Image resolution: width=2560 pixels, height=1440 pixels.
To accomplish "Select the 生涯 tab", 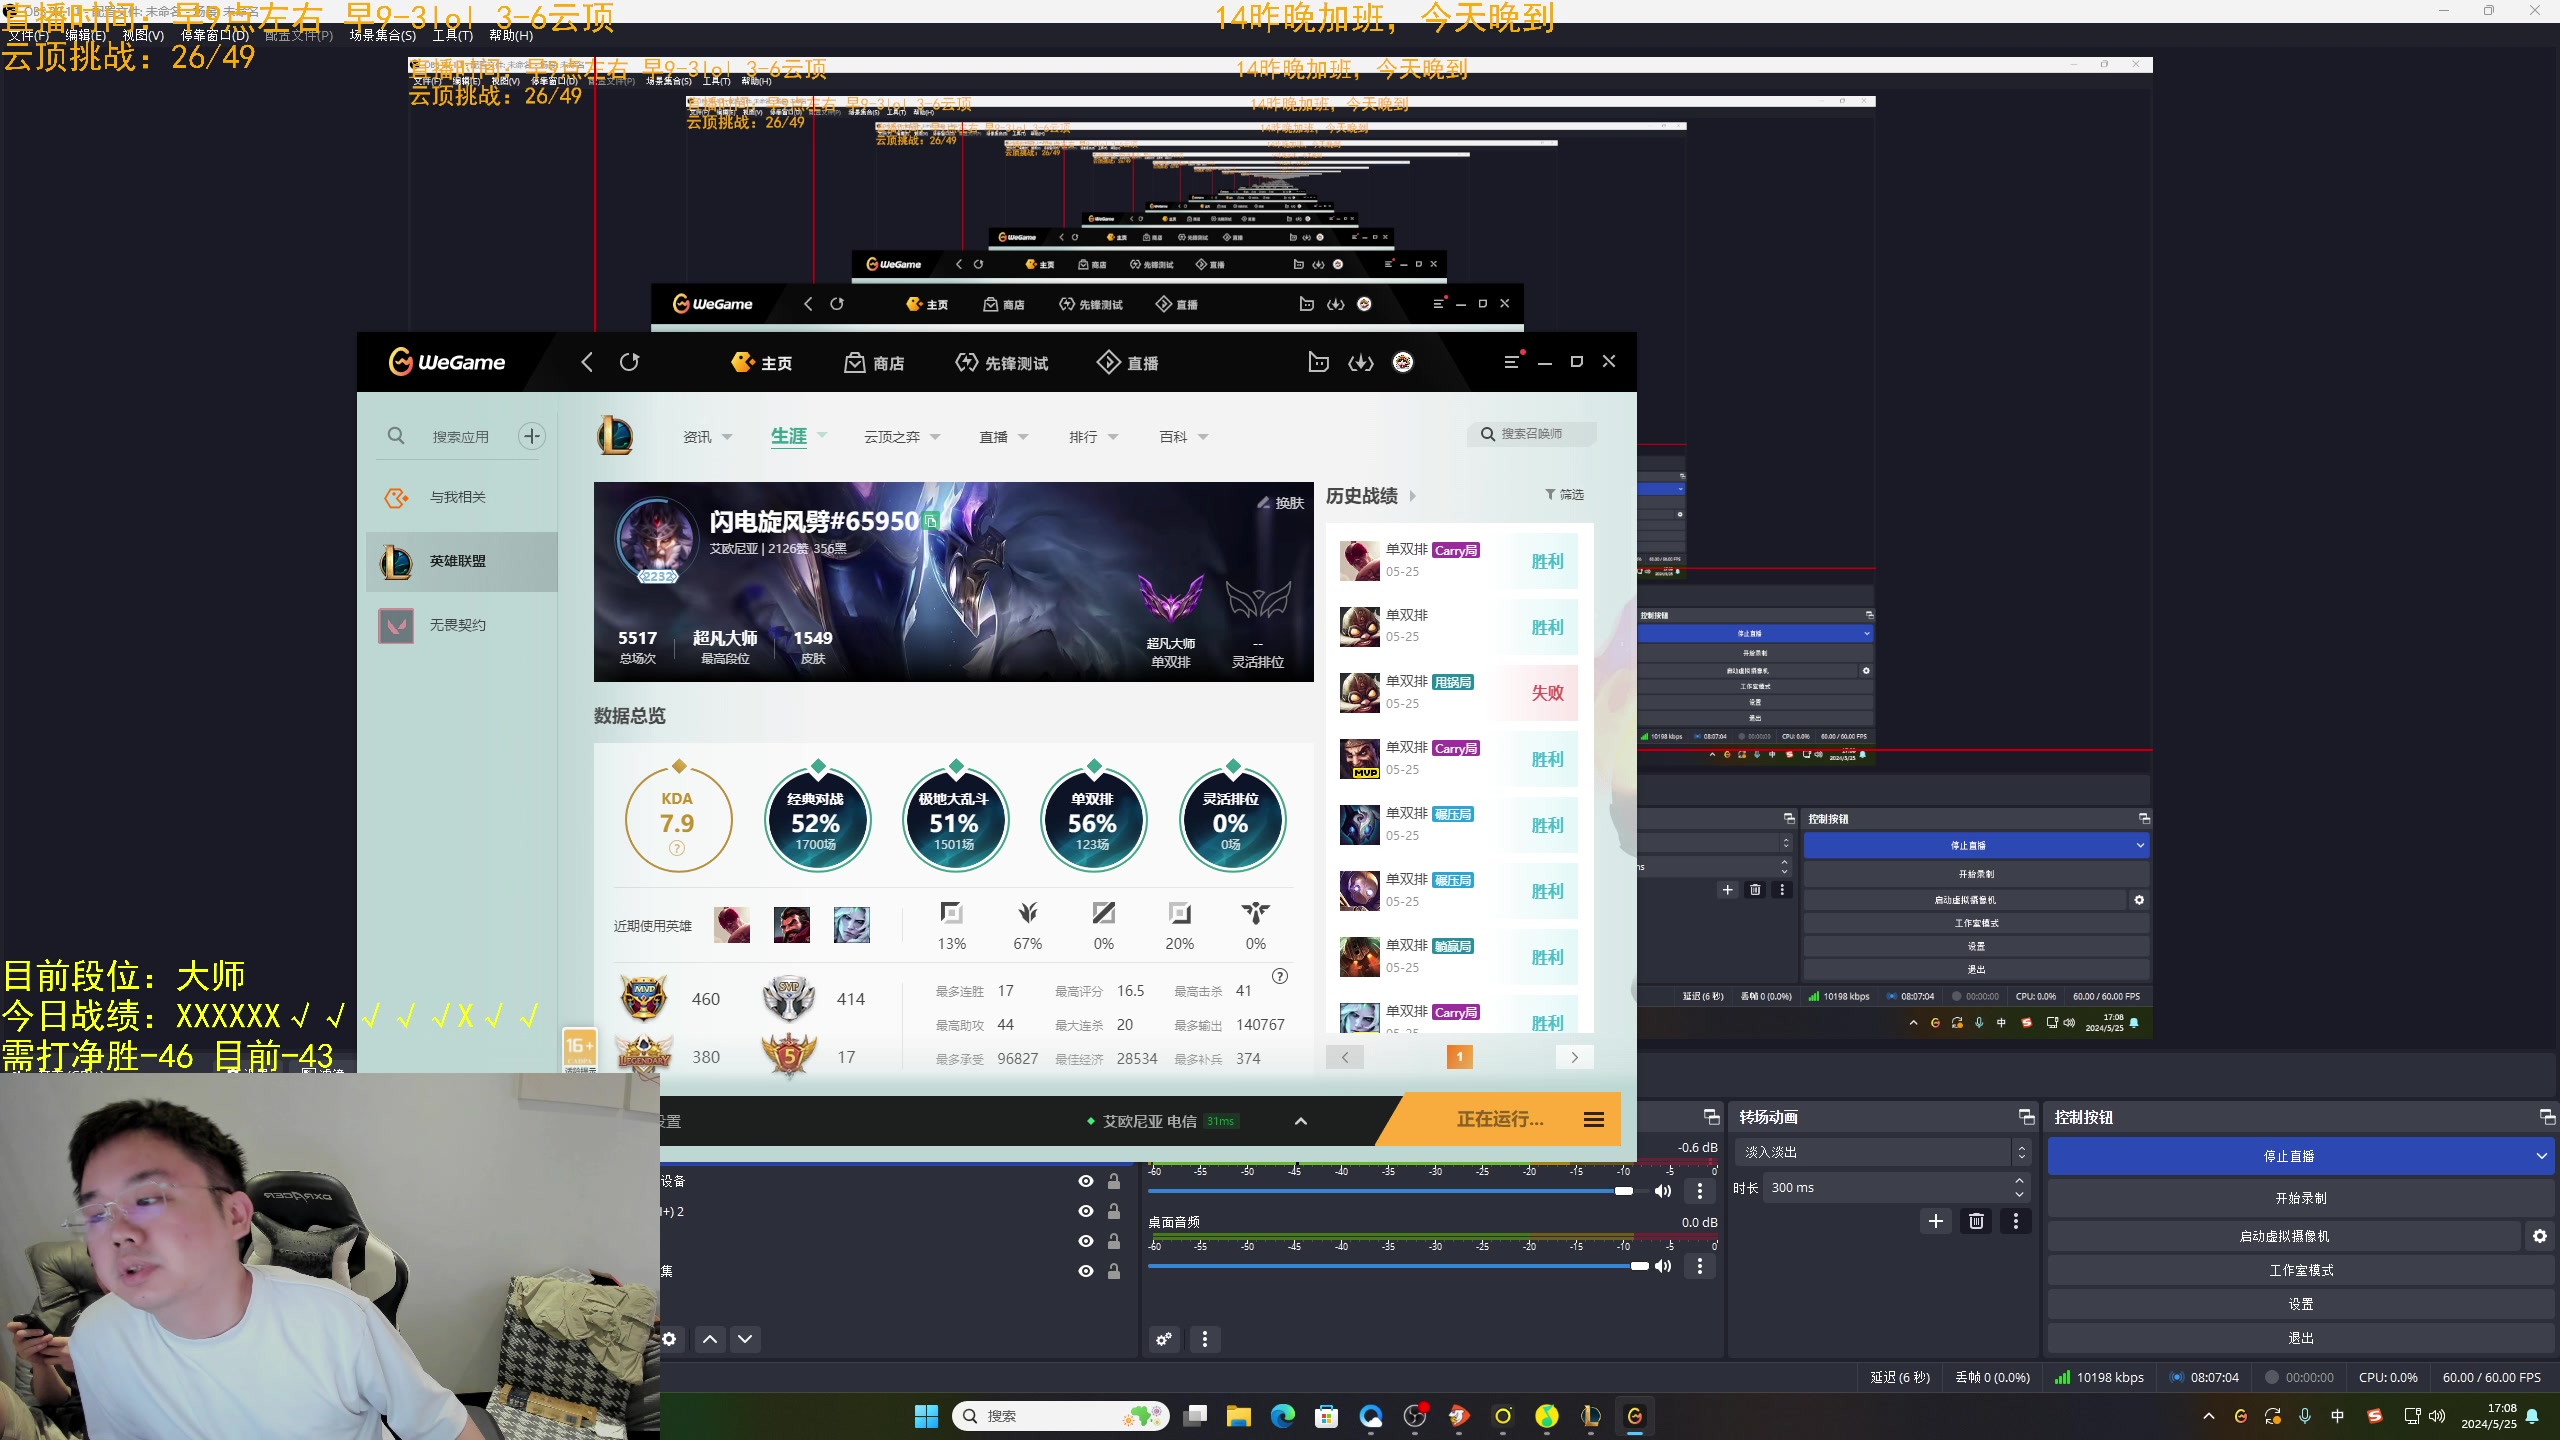I will pos(789,436).
